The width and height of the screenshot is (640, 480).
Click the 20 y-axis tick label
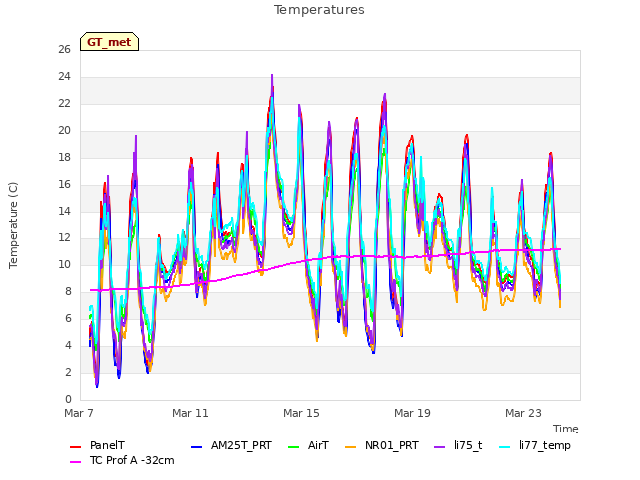[x=64, y=131]
